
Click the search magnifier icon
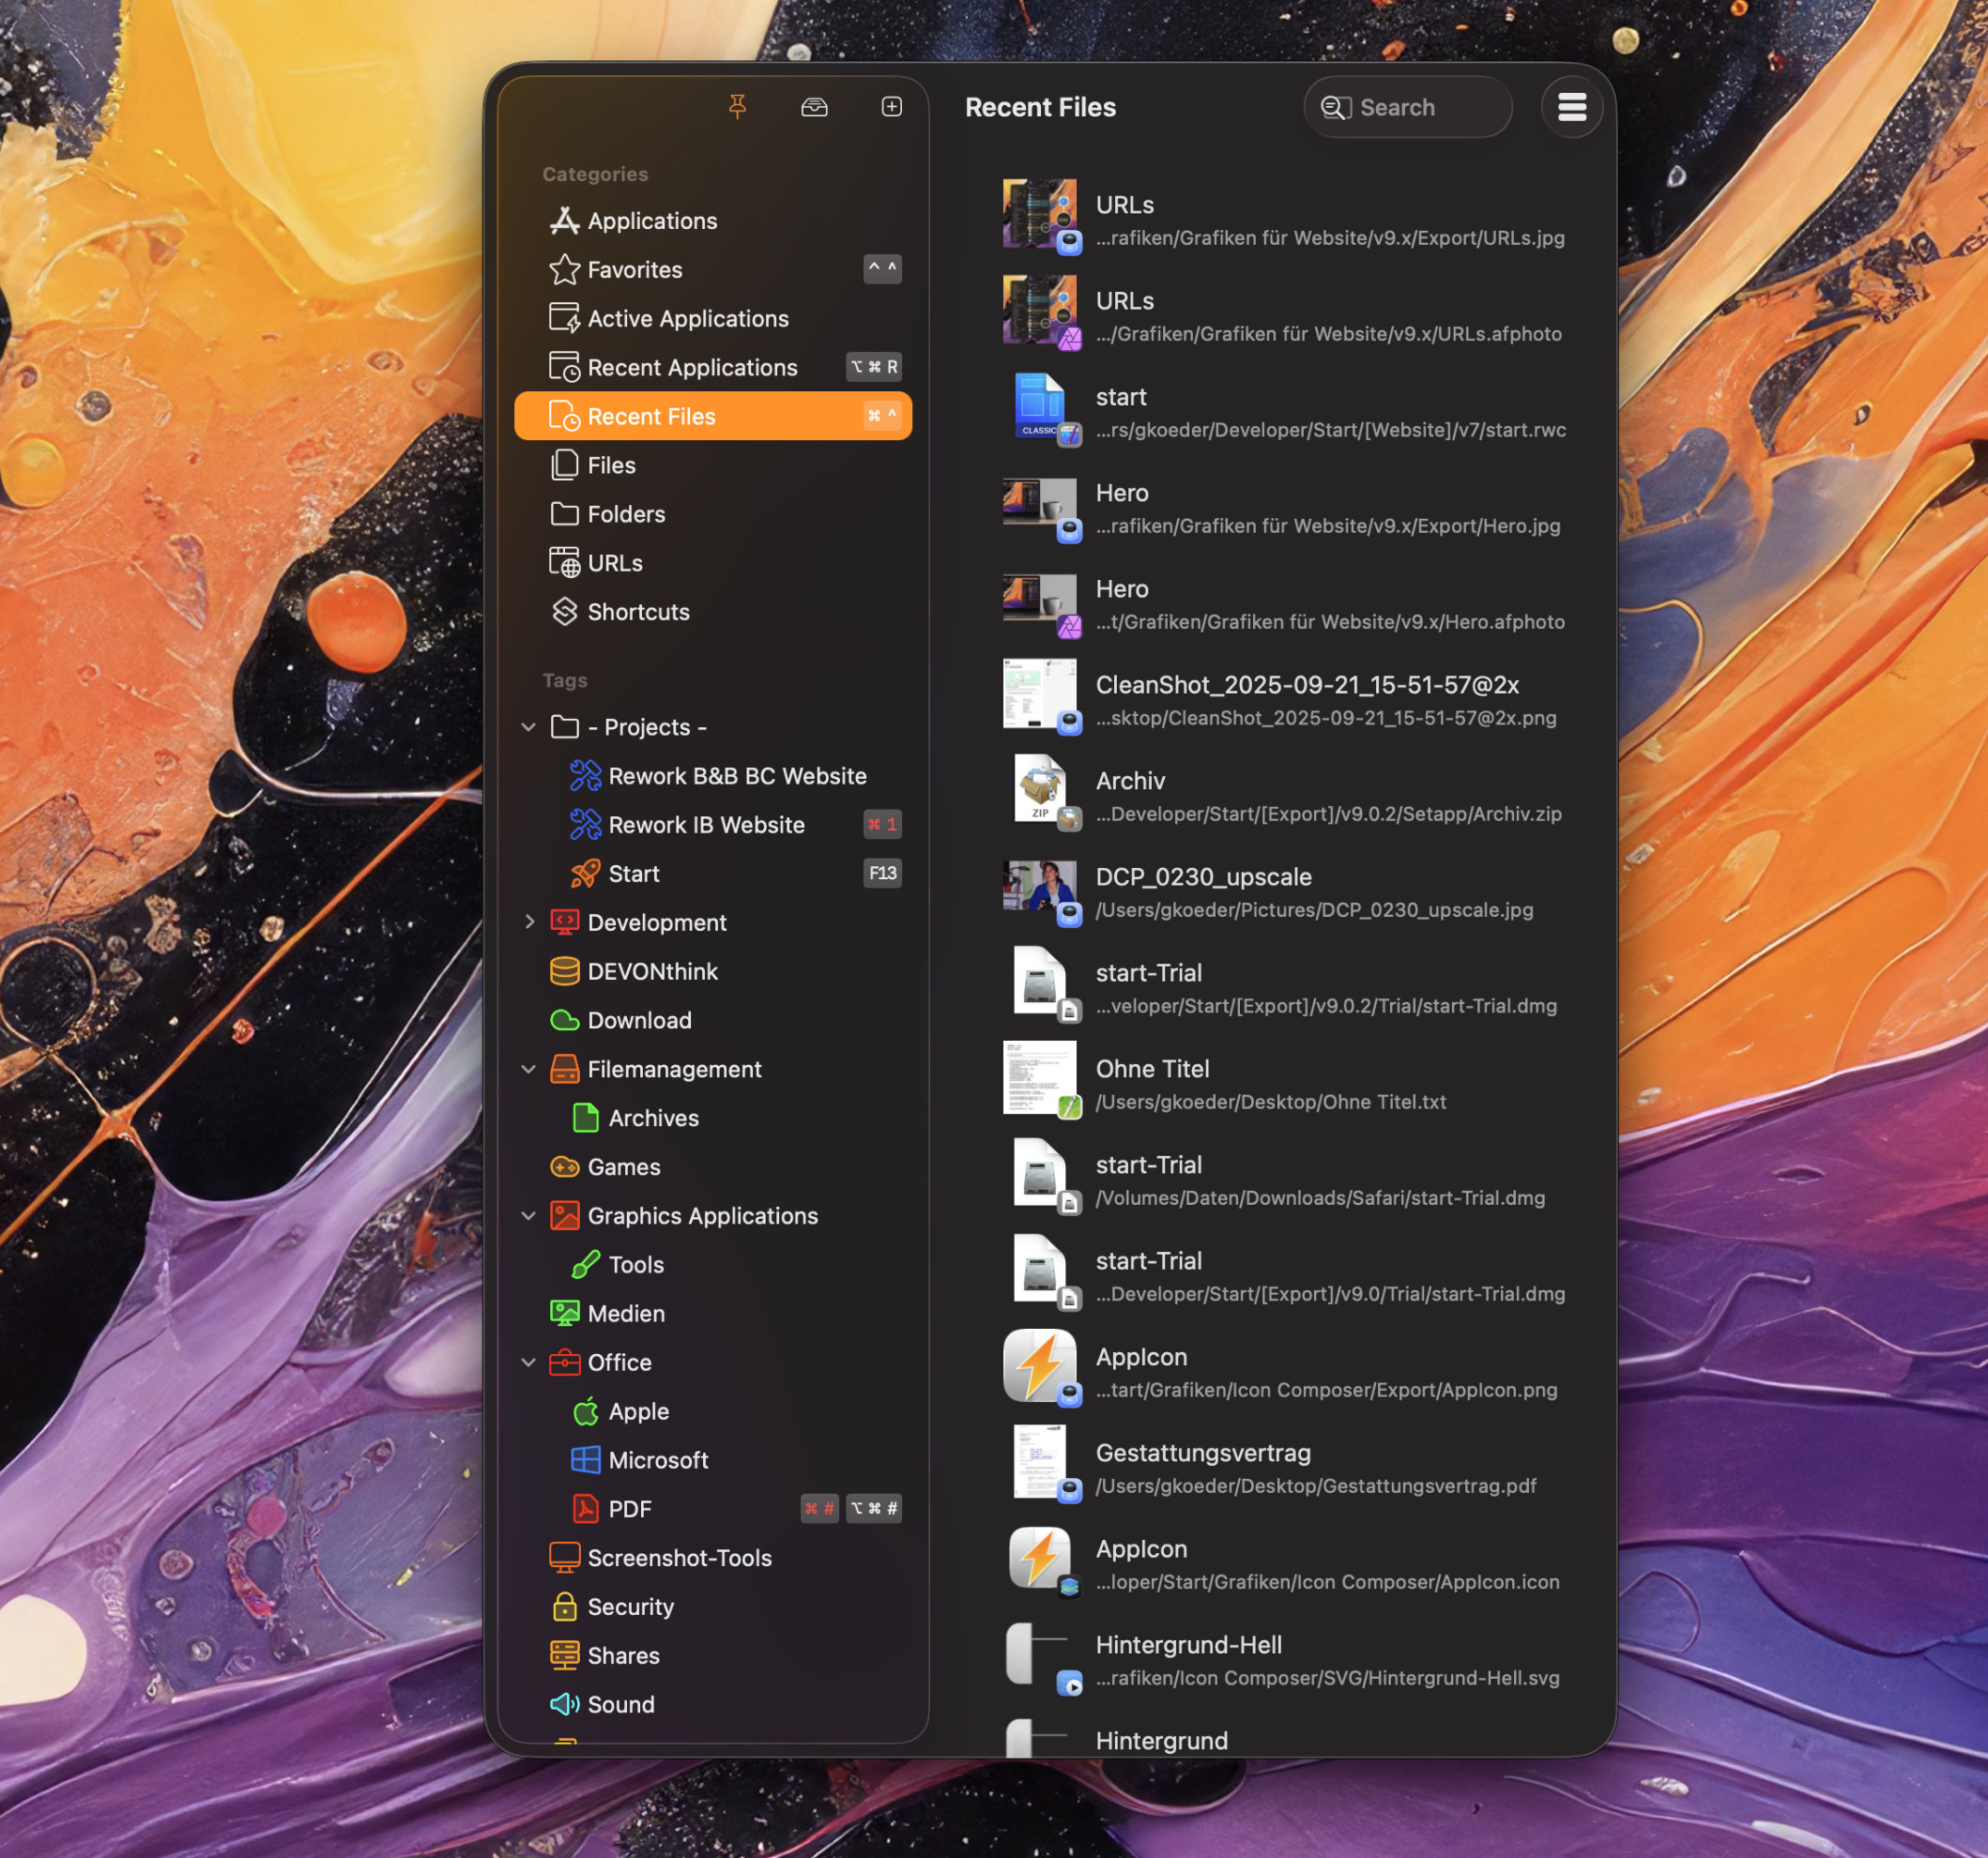tap(1335, 107)
